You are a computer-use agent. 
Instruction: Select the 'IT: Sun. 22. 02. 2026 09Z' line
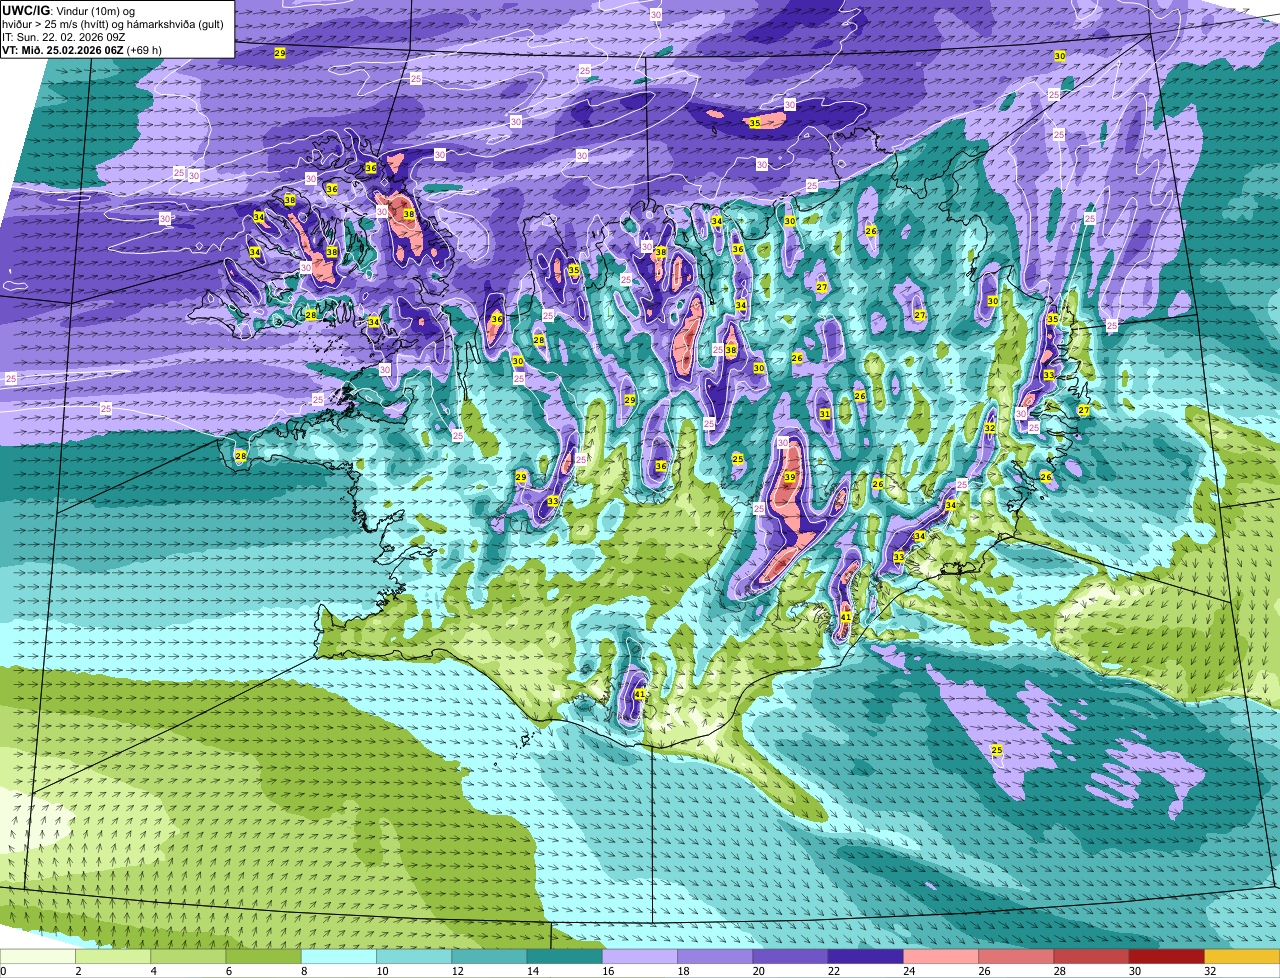tap(64, 37)
